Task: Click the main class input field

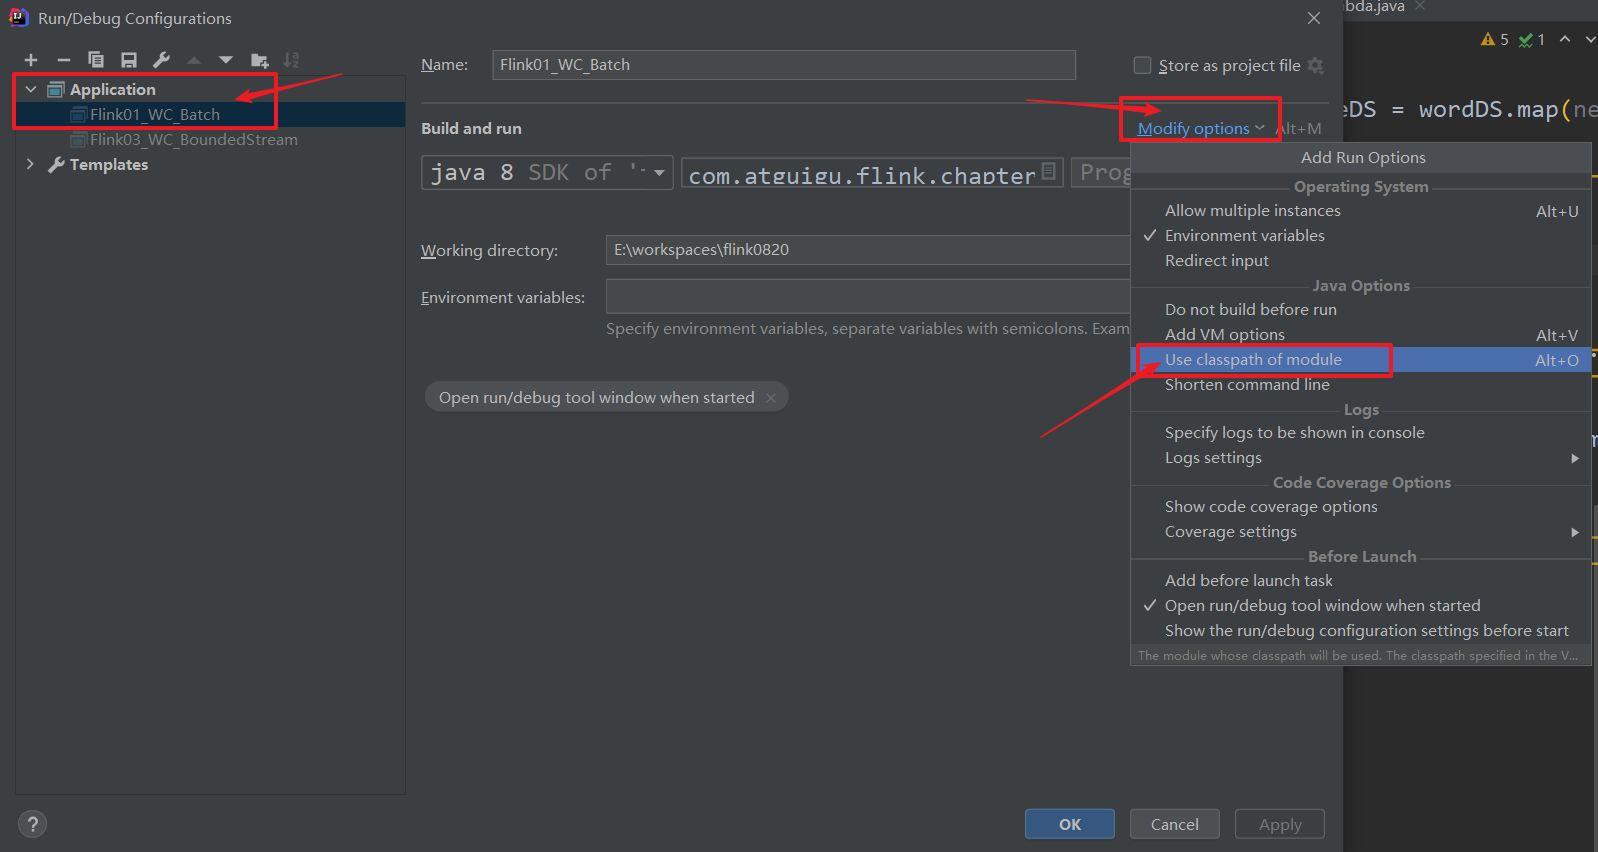Action: pos(872,172)
